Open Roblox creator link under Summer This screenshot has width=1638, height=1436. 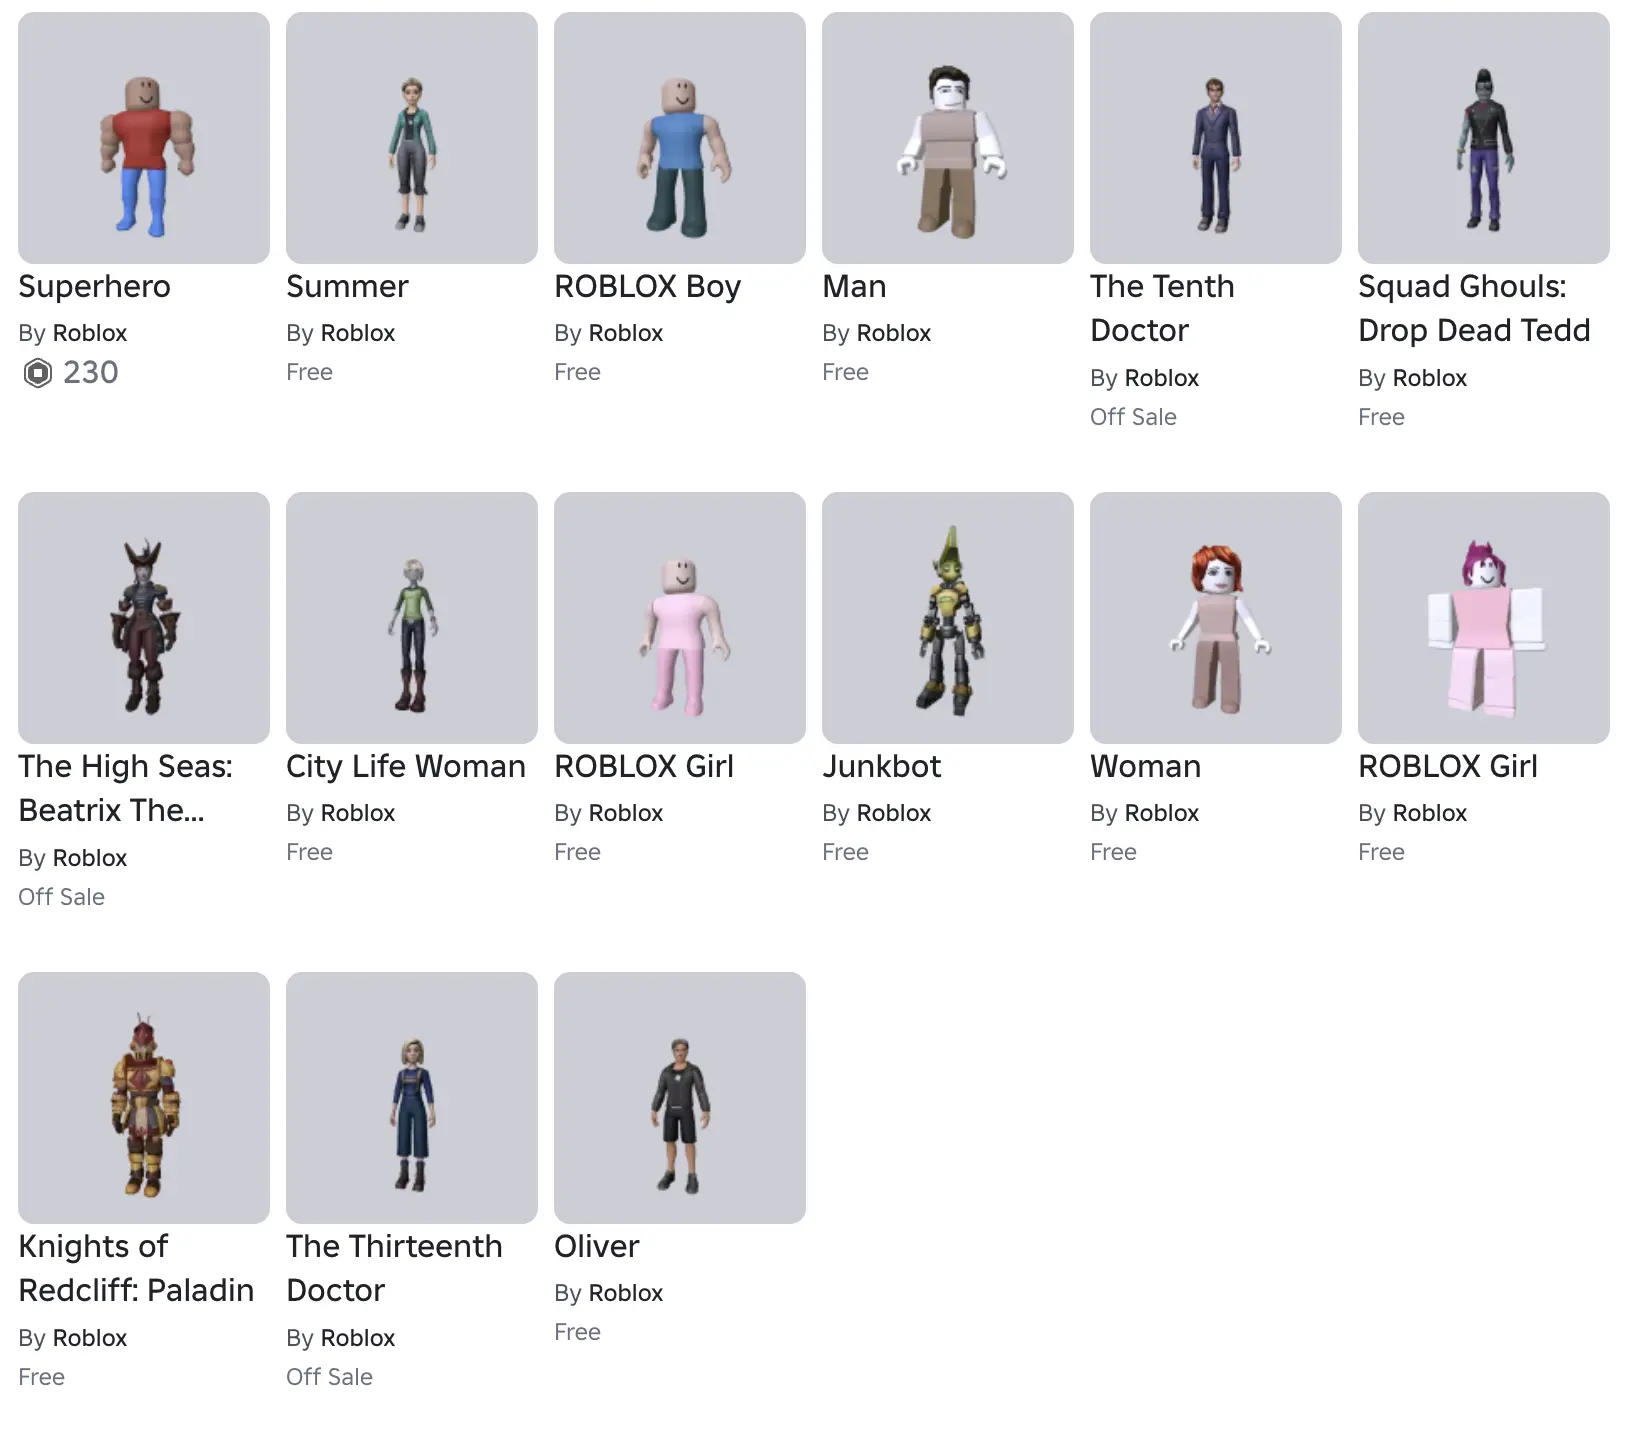pyautogui.click(x=357, y=333)
